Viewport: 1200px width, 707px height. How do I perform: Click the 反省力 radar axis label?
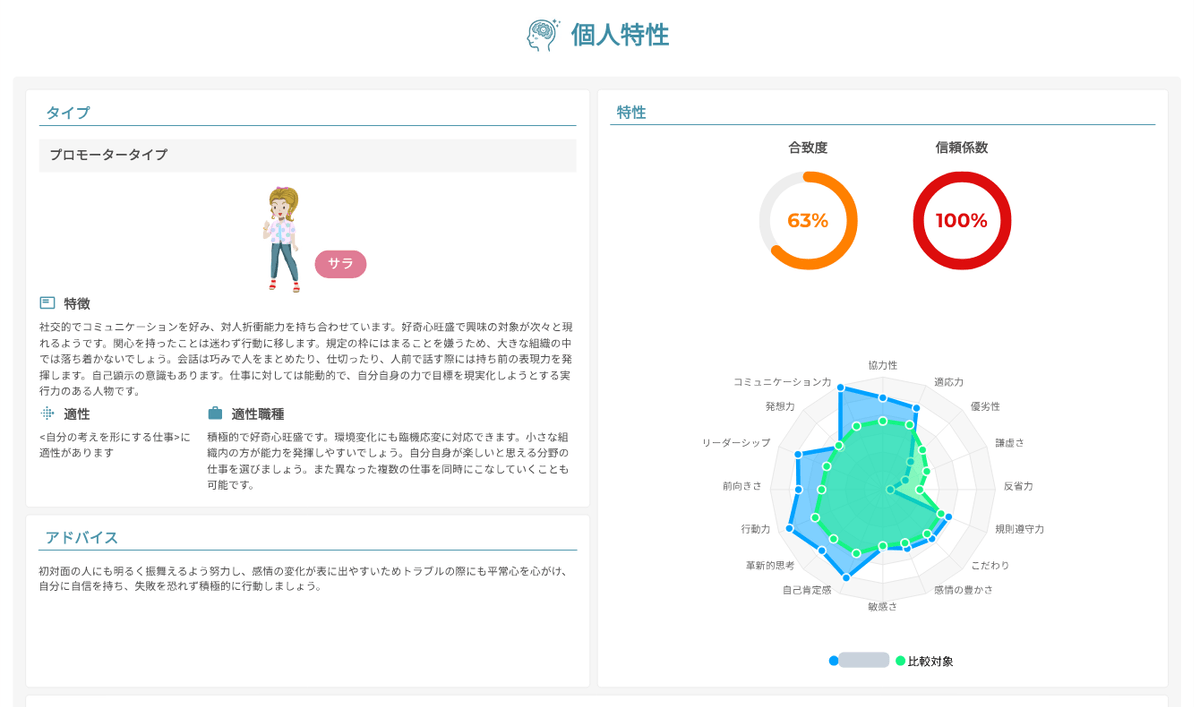point(1018,486)
